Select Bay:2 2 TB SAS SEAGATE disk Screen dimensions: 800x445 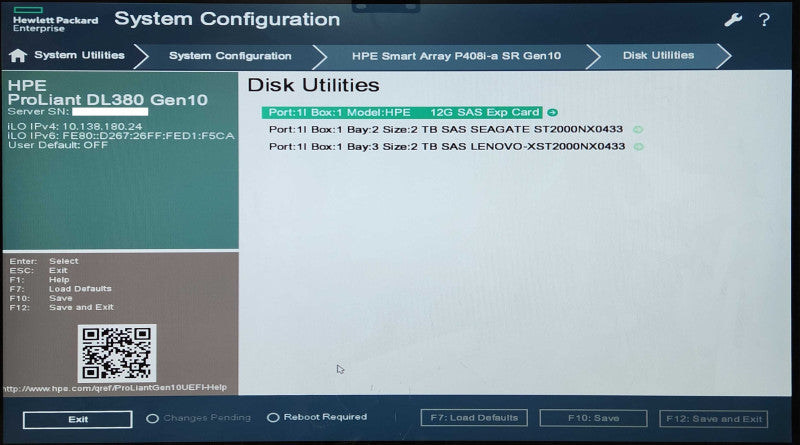[x=446, y=130]
